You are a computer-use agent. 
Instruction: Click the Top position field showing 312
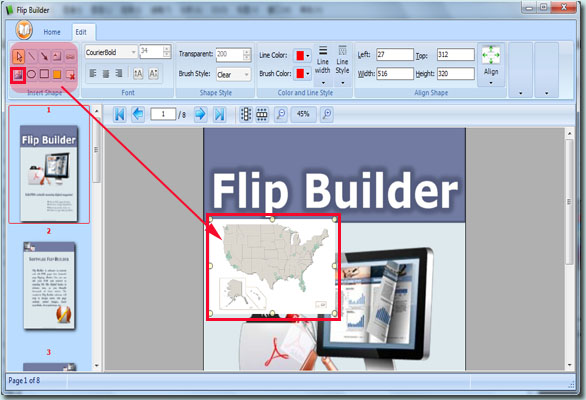[456, 55]
